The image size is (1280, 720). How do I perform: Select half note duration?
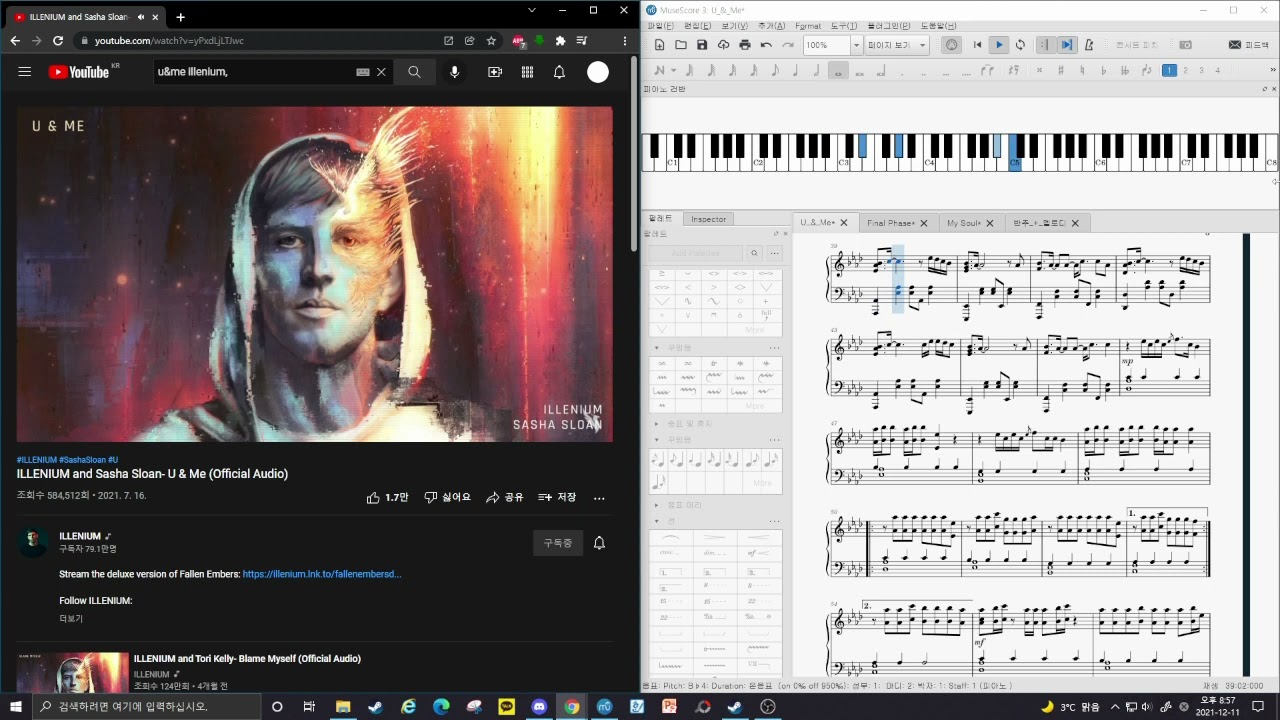[817, 70]
